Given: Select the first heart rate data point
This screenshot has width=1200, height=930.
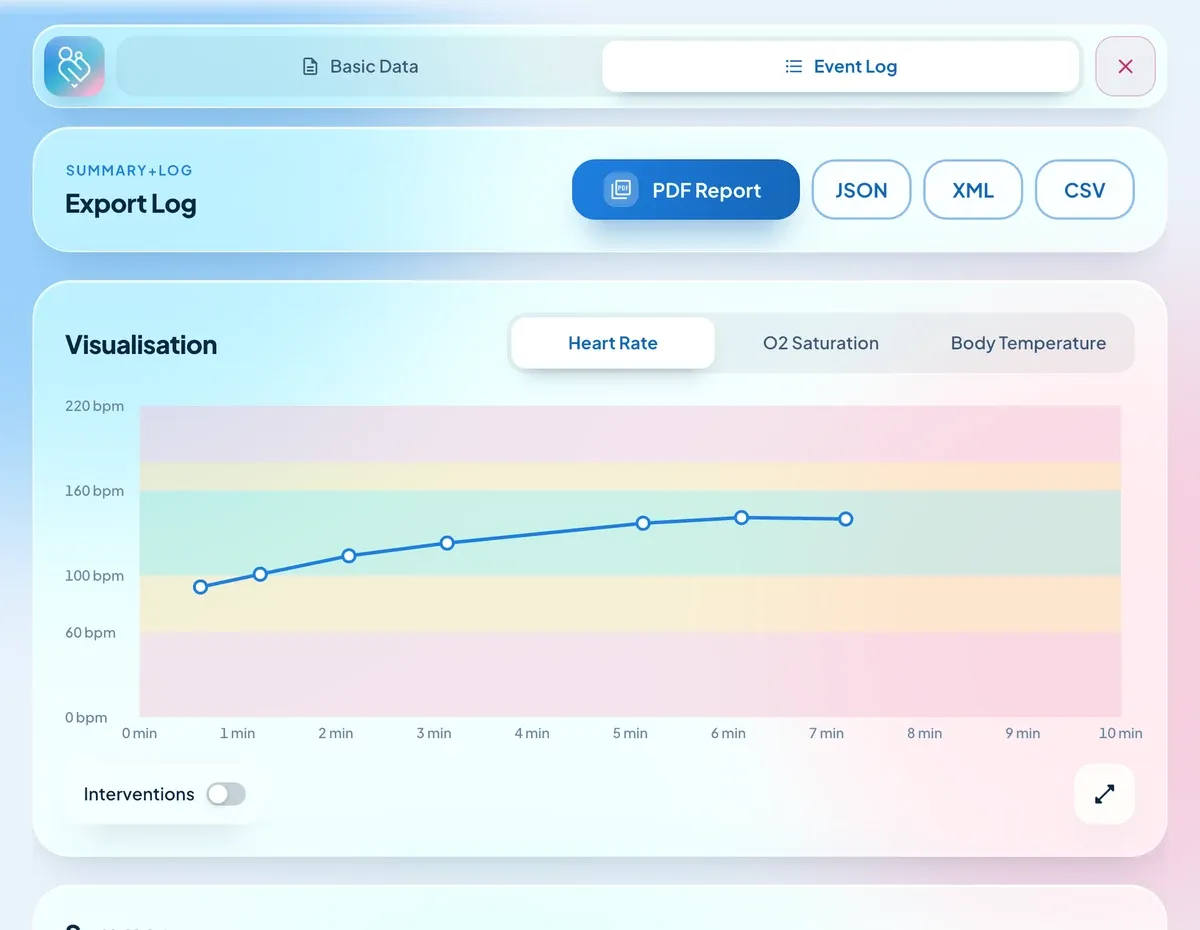Looking at the screenshot, I should [200, 587].
